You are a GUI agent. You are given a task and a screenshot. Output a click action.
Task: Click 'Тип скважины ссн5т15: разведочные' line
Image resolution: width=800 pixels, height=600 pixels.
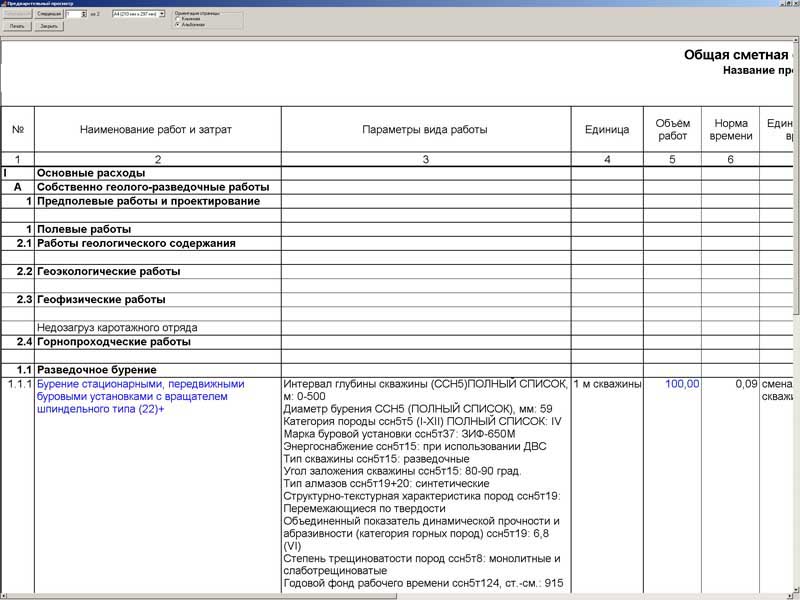tap(376, 459)
